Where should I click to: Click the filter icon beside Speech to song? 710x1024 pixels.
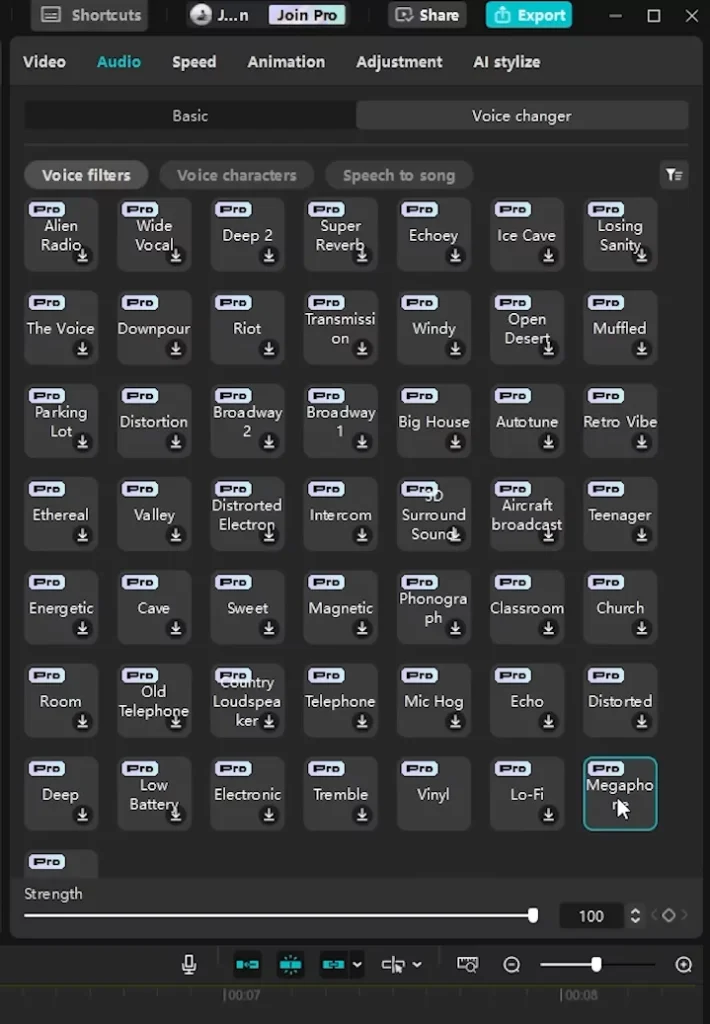click(x=674, y=175)
